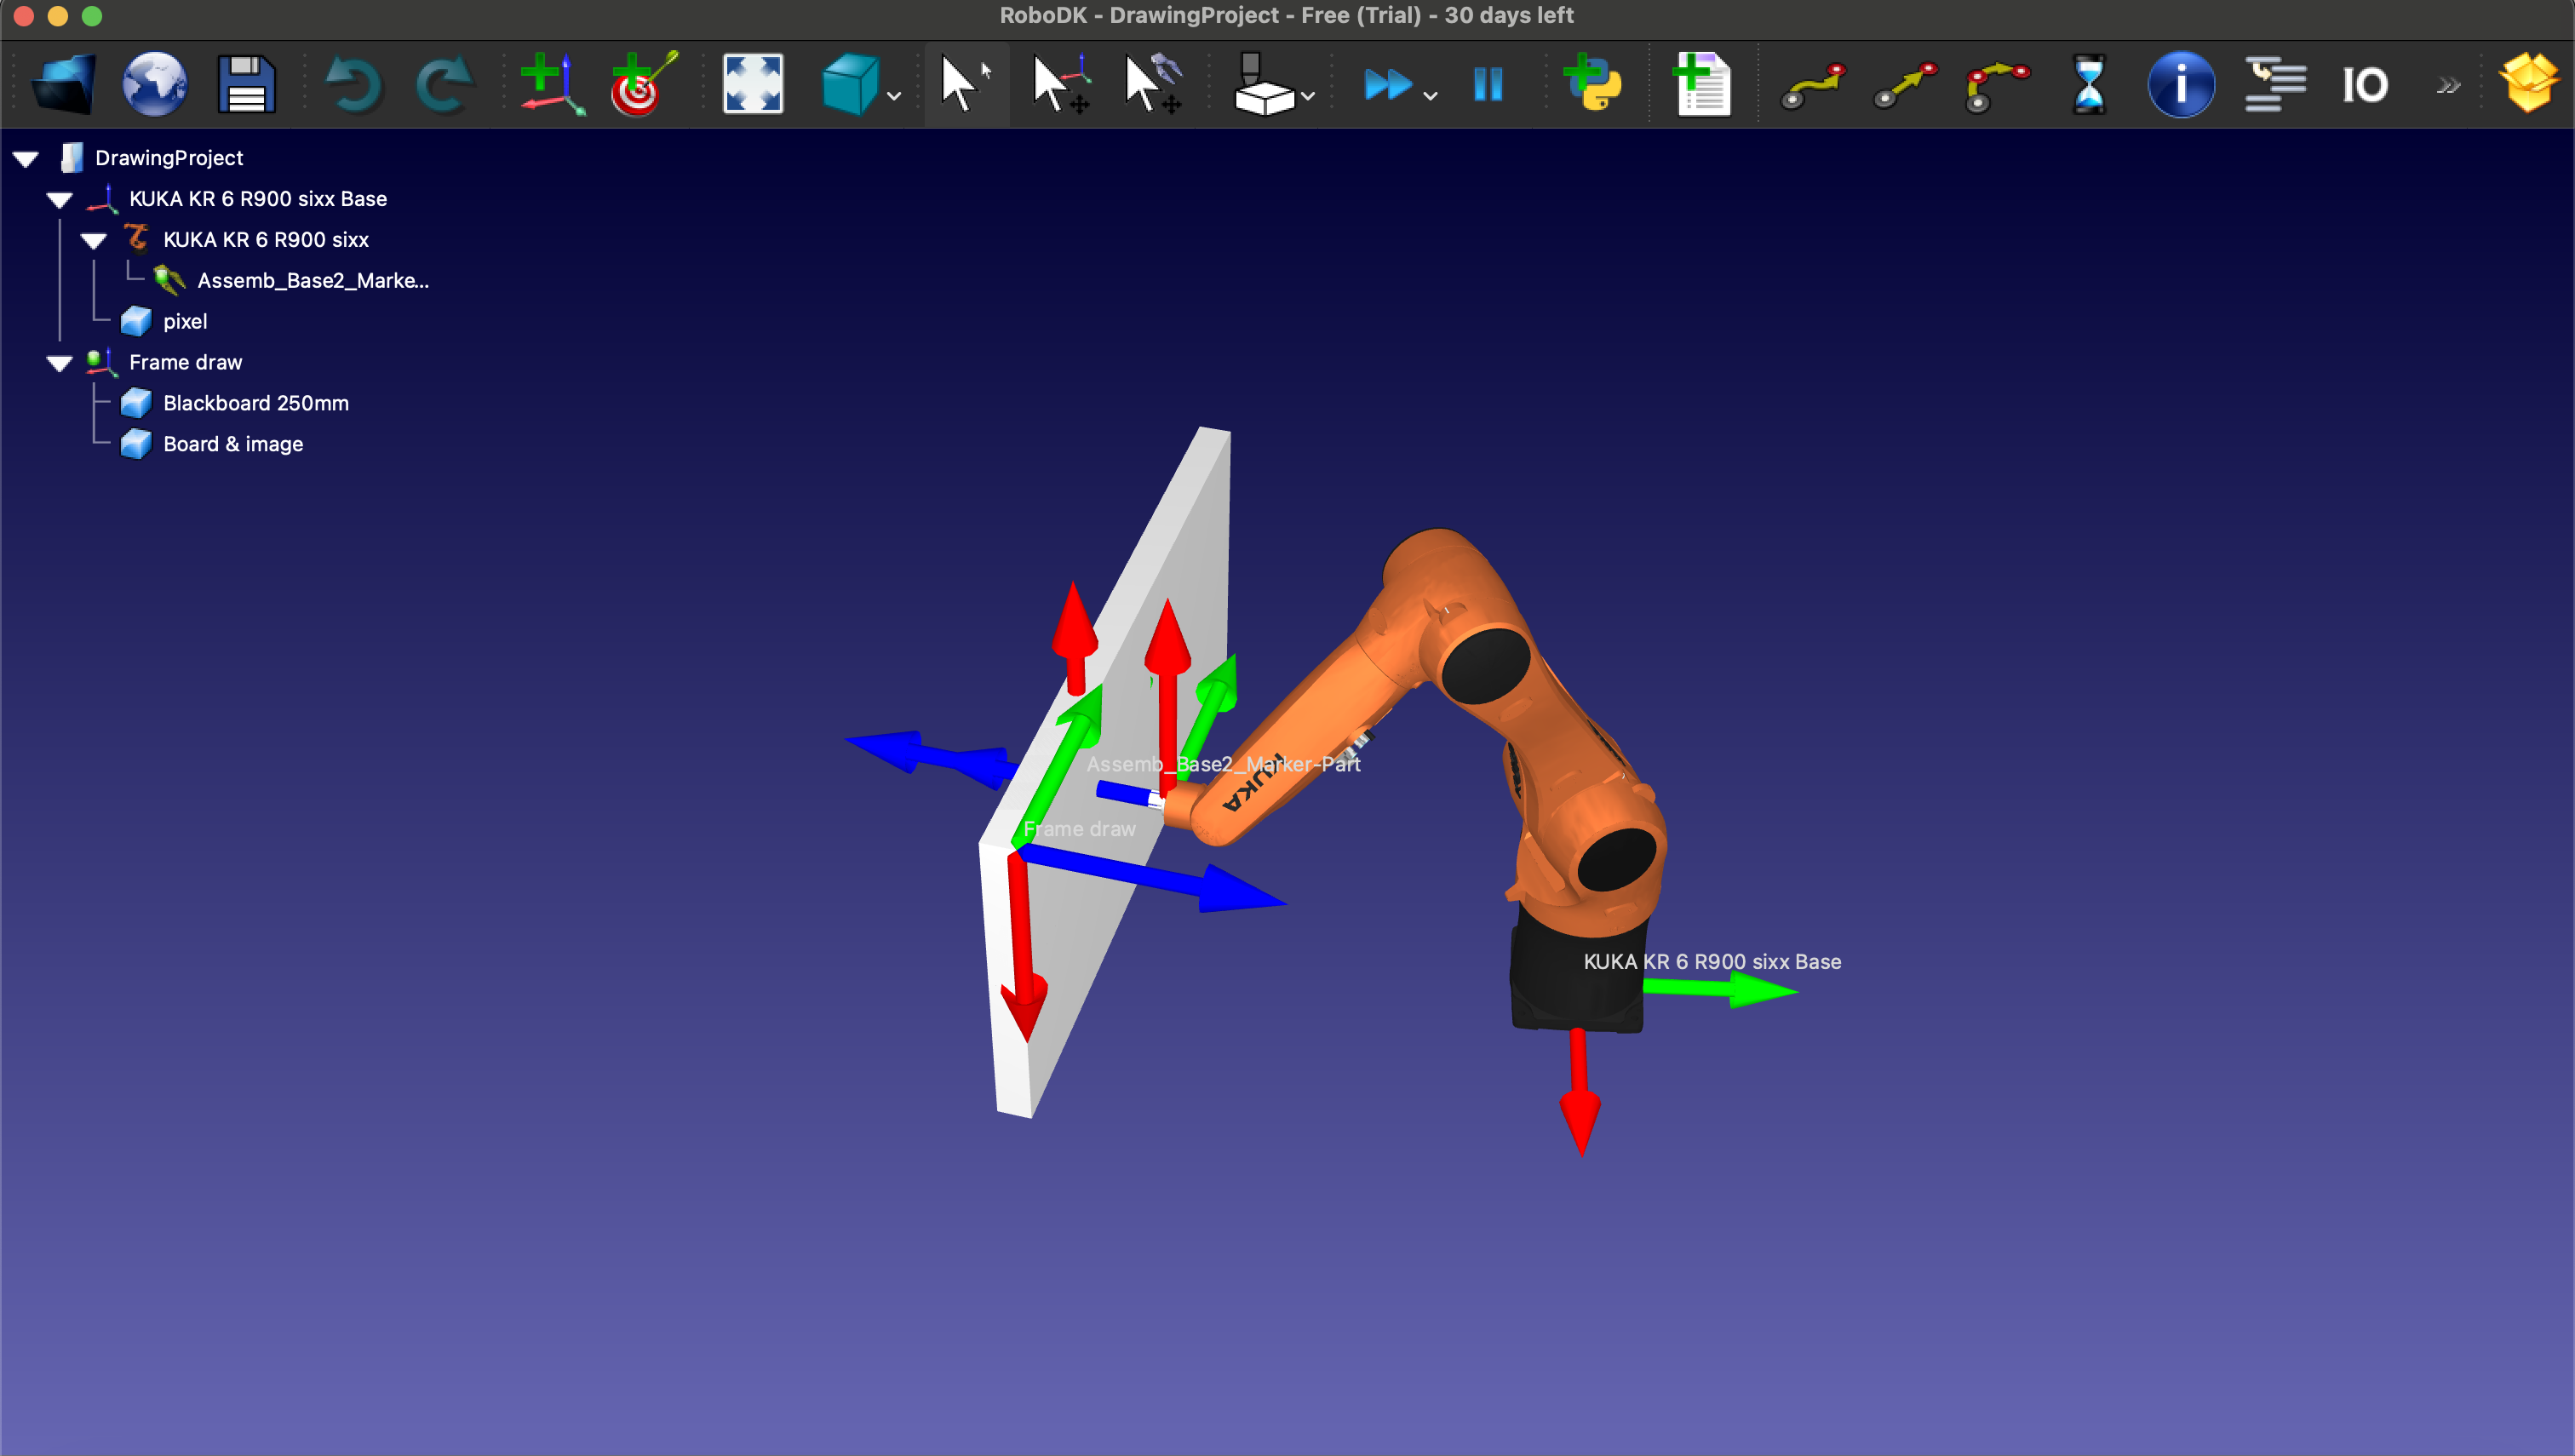Open file with the folder icon
Viewport: 2575px width, 1456px height.
[x=63, y=84]
